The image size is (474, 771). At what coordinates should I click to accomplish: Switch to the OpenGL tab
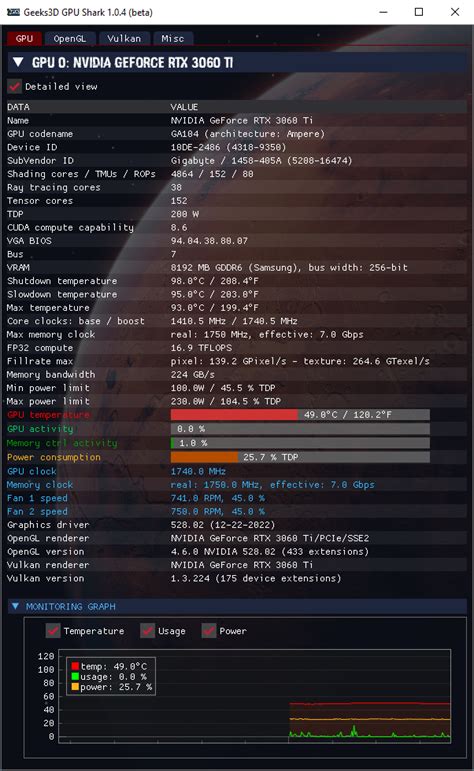coord(69,39)
